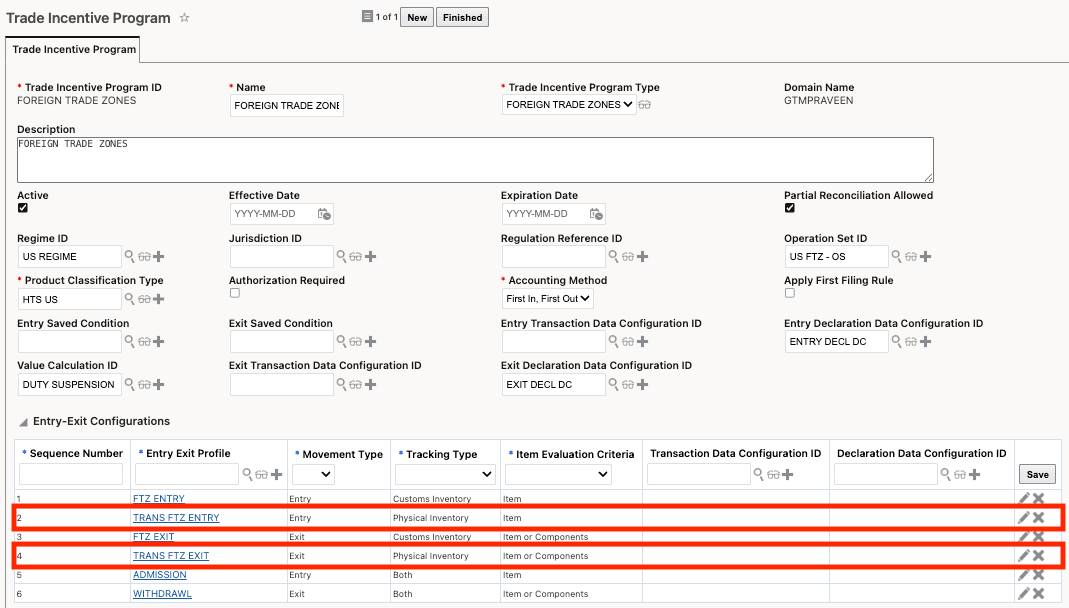Collapse Entry-Exit Configurations section
Screen dimensions: 1069x608
click(23, 422)
